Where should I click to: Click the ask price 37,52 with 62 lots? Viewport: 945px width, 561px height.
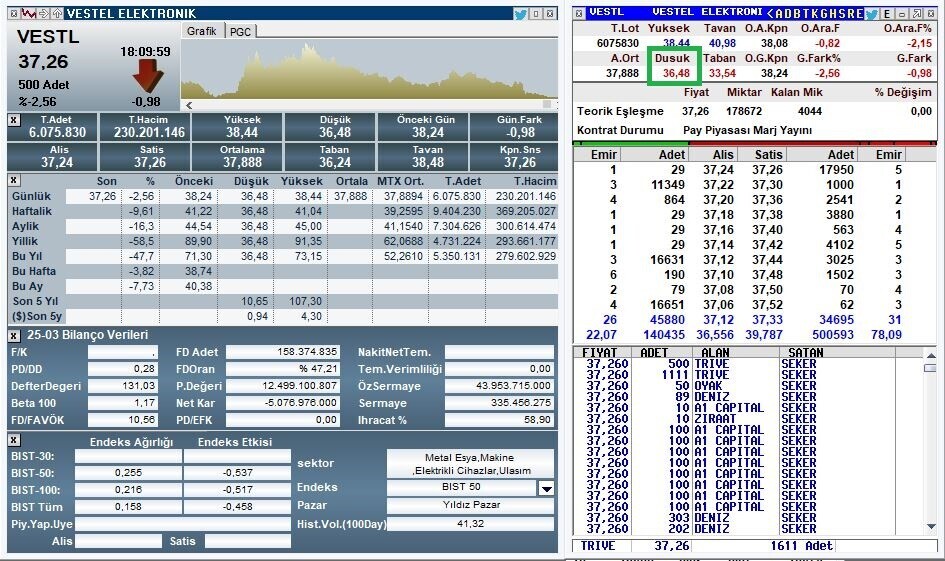tap(767, 305)
